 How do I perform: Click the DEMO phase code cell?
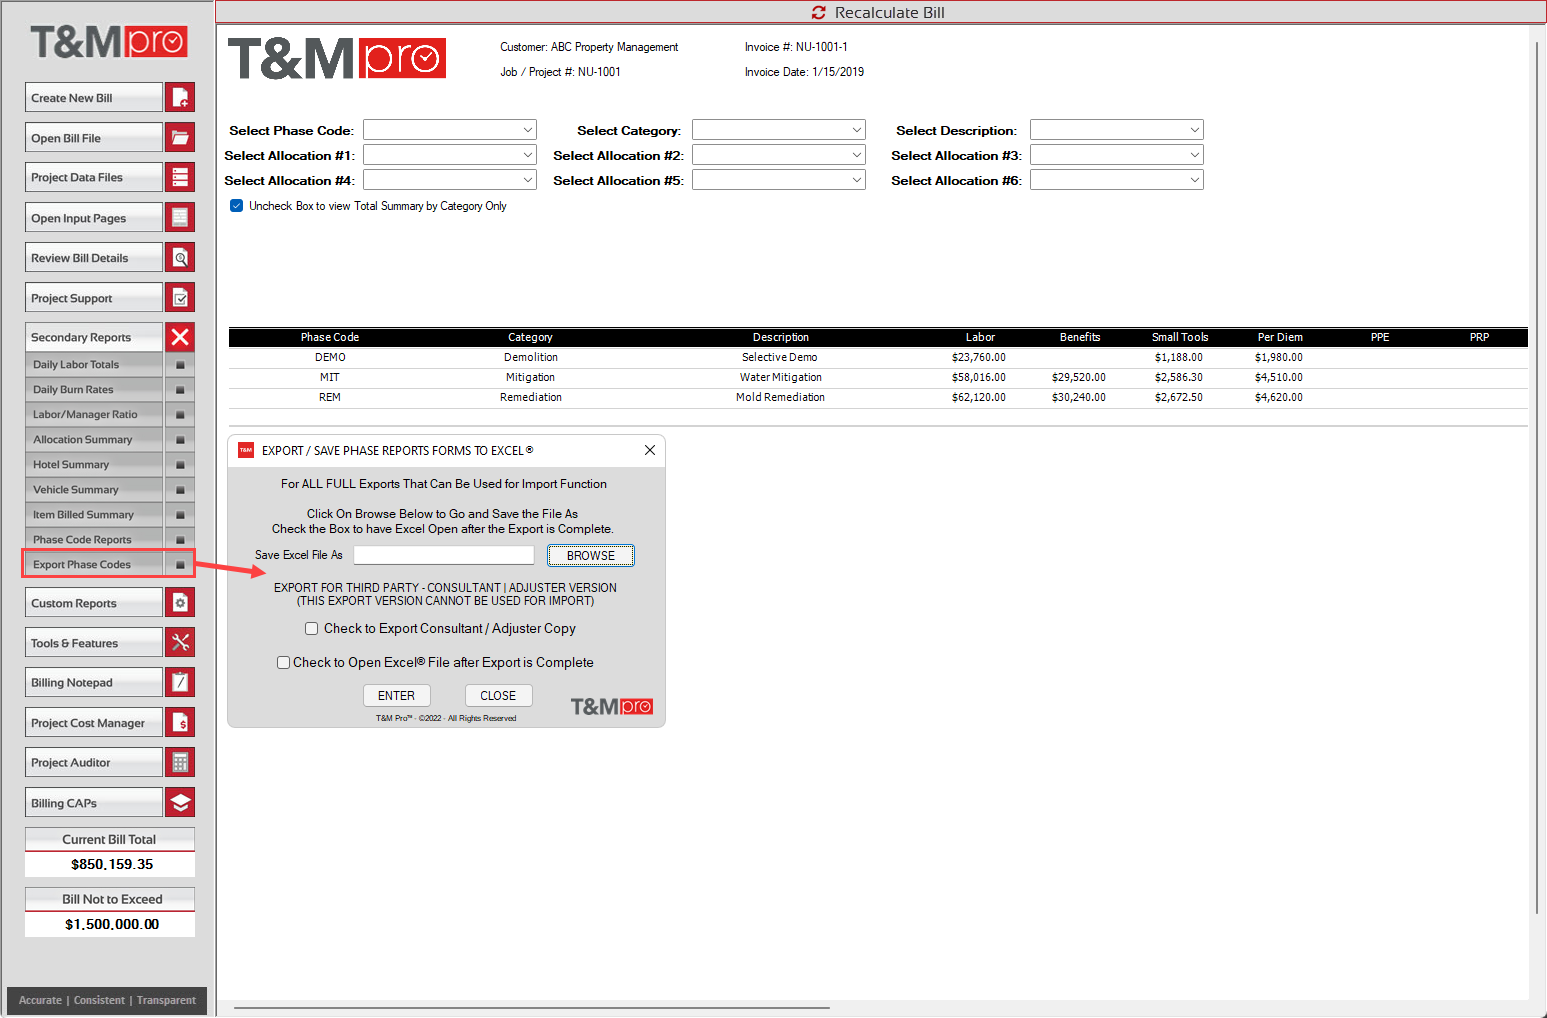click(x=330, y=357)
